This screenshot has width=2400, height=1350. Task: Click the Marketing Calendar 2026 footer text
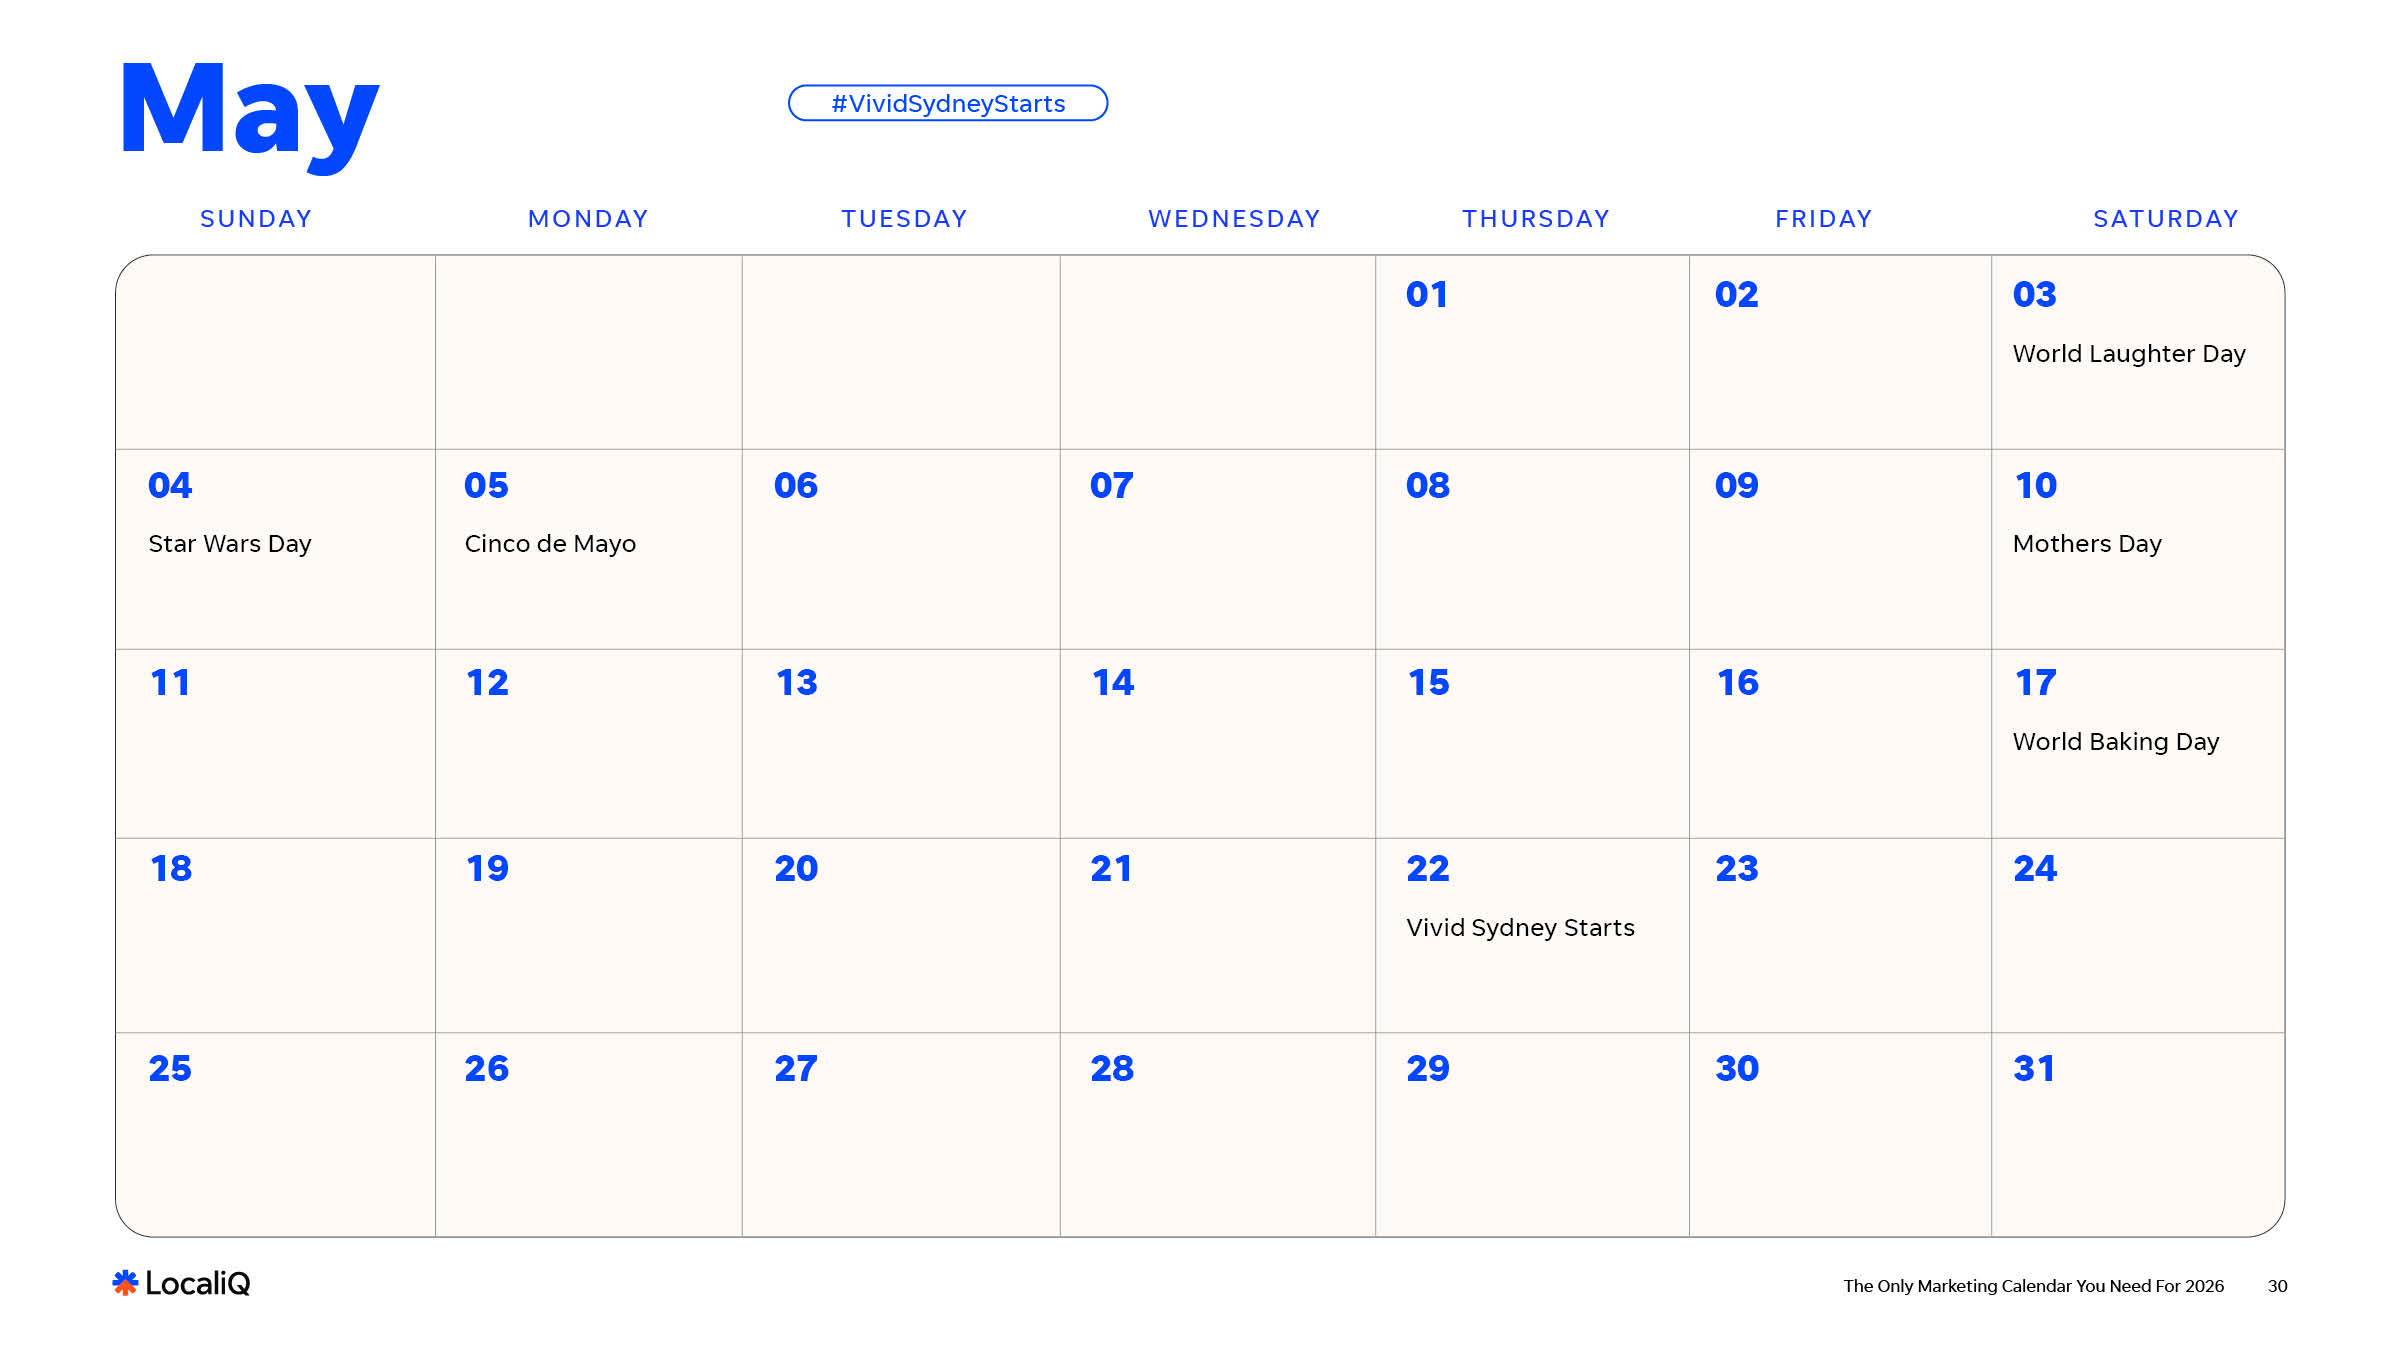[x=2033, y=1286]
